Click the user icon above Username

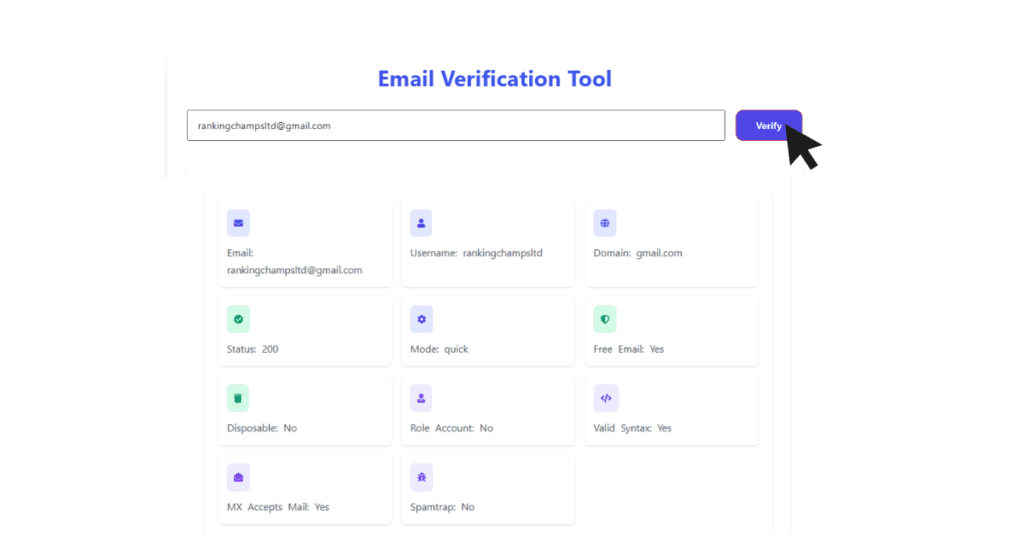(421, 223)
